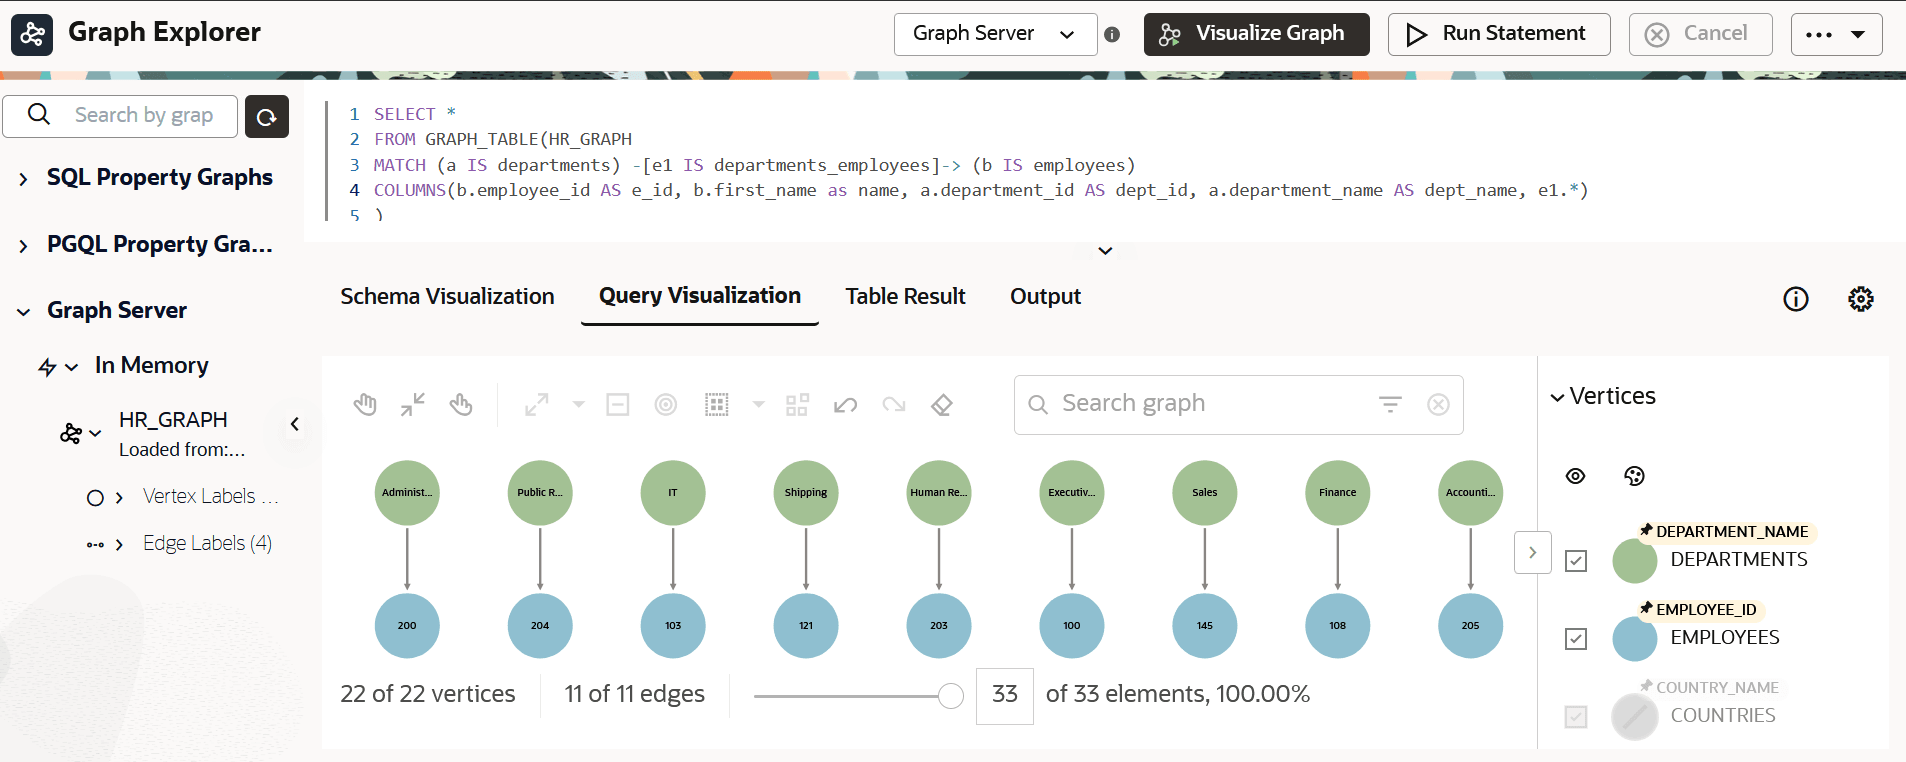Screen dimensions: 1906x762
Task: Click the fit-to-screen collapse arrows icon
Action: click(413, 405)
